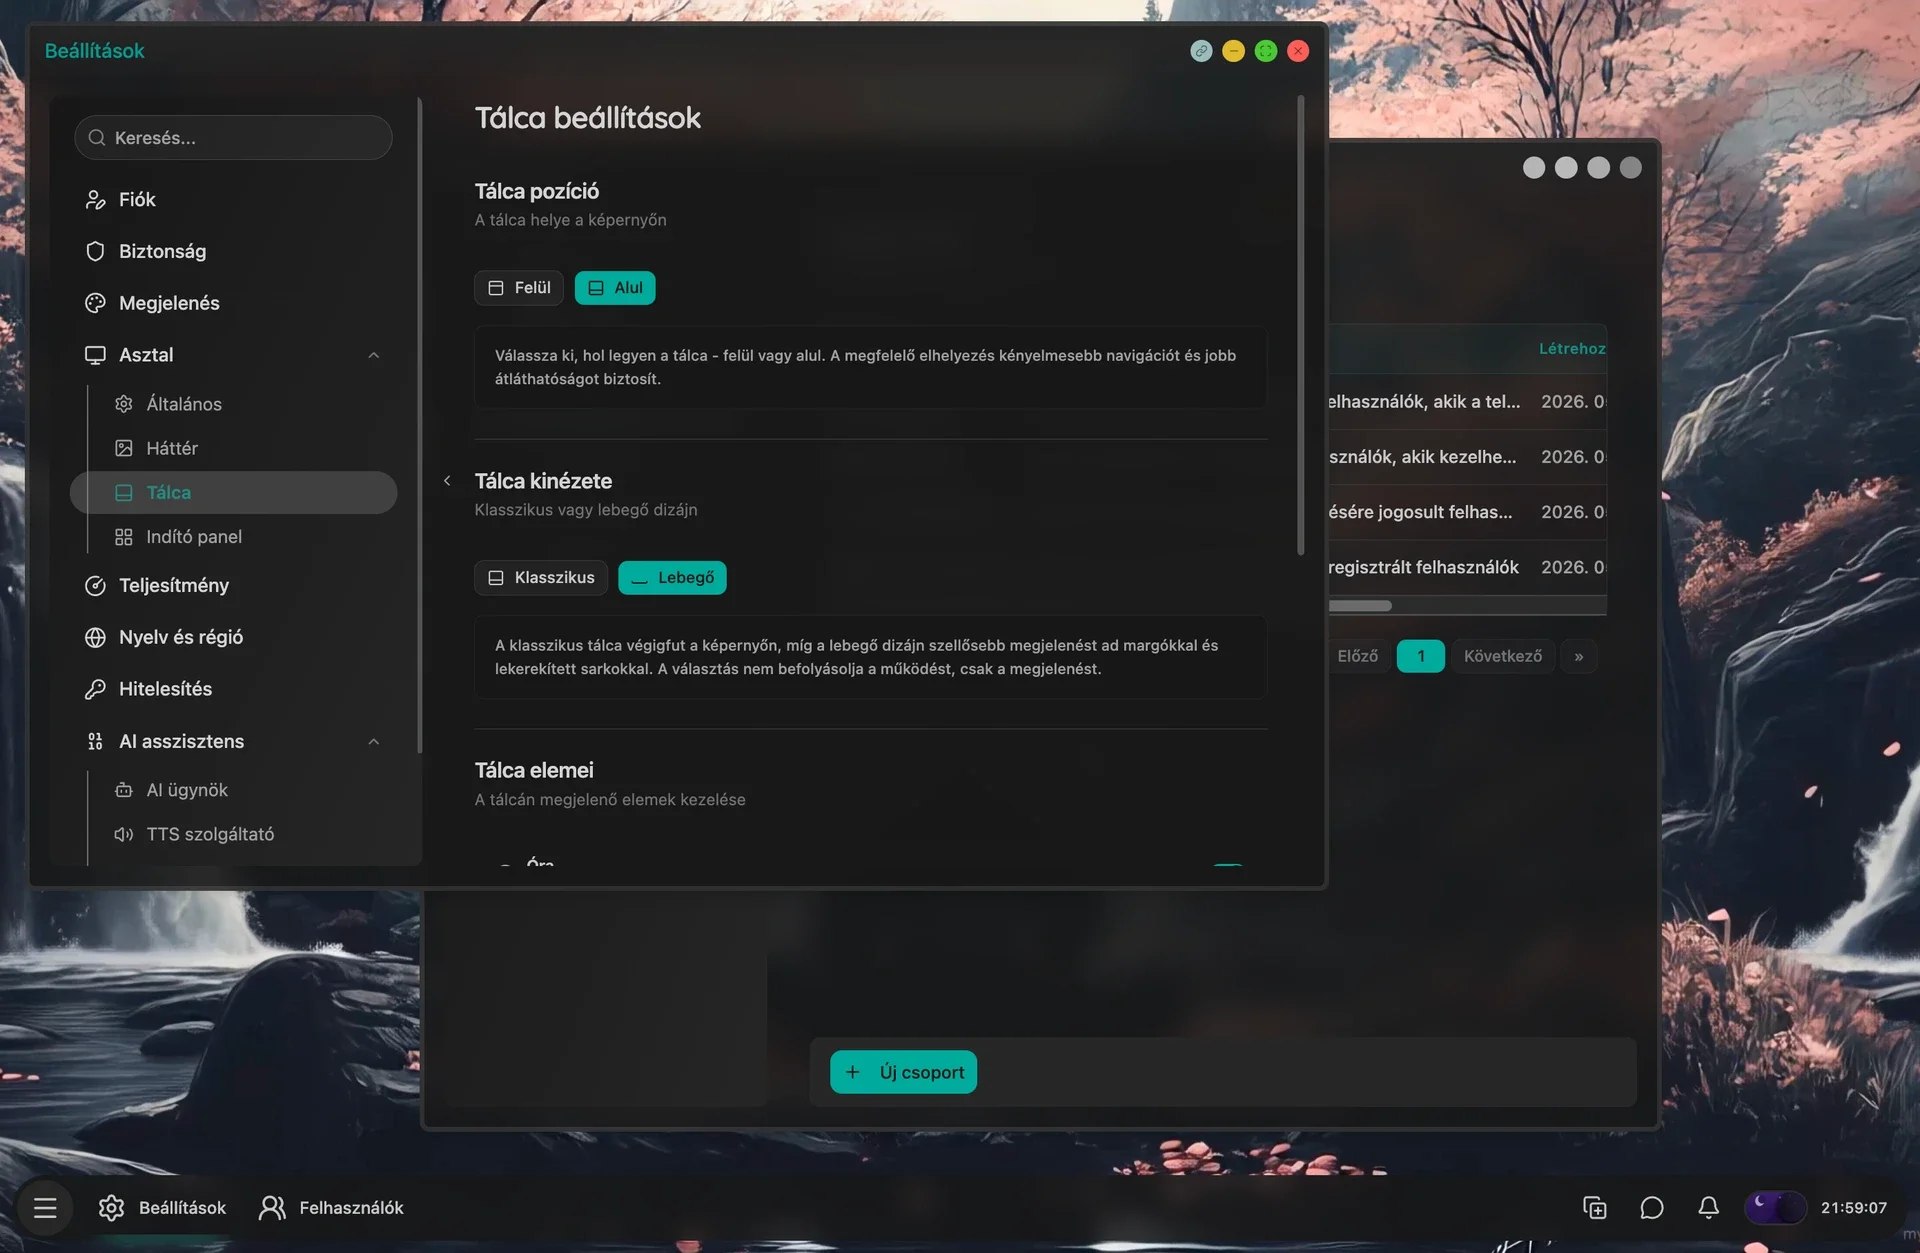Click the taskbar clock 21:59:07
The height and width of the screenshot is (1253, 1920).
click(1854, 1208)
